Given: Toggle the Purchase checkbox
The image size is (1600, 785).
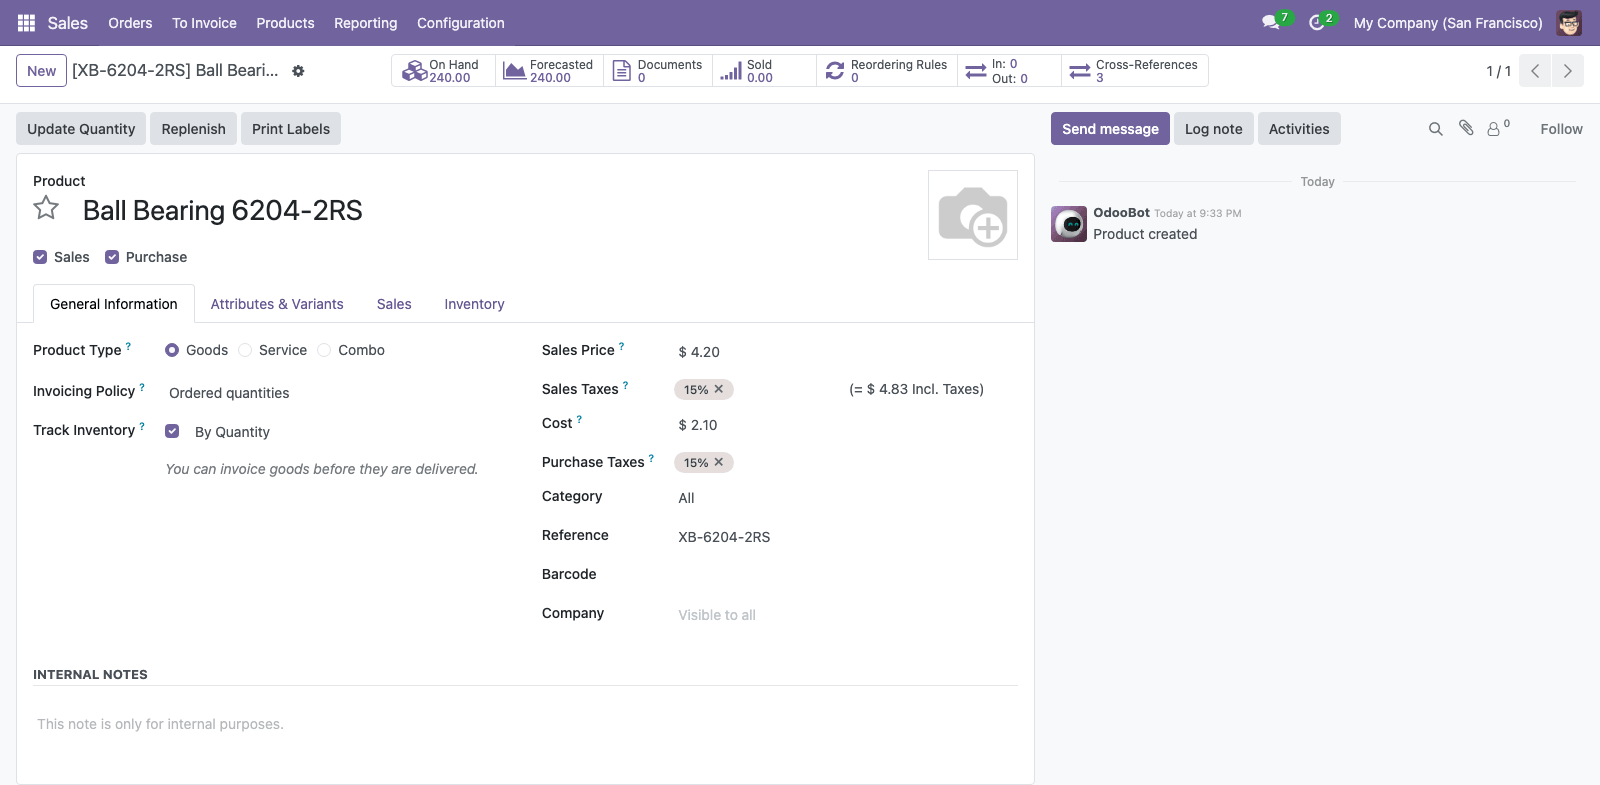Looking at the screenshot, I should point(112,257).
